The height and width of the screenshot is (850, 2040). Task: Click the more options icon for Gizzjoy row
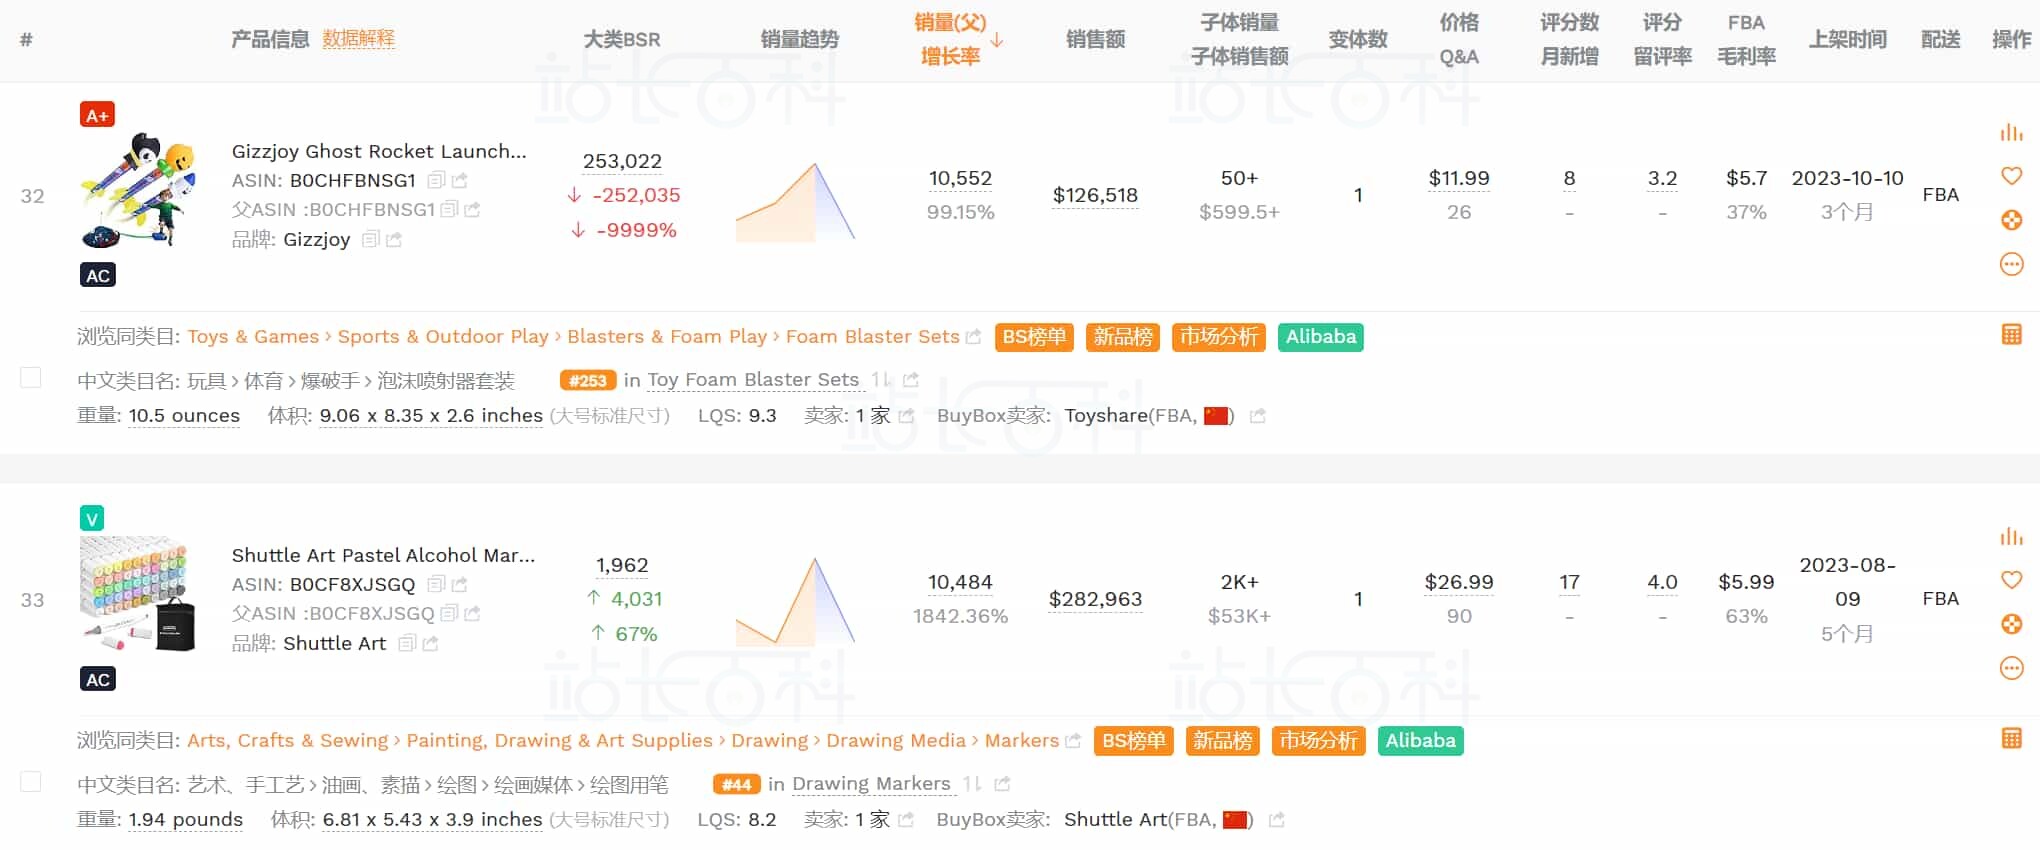click(2011, 264)
